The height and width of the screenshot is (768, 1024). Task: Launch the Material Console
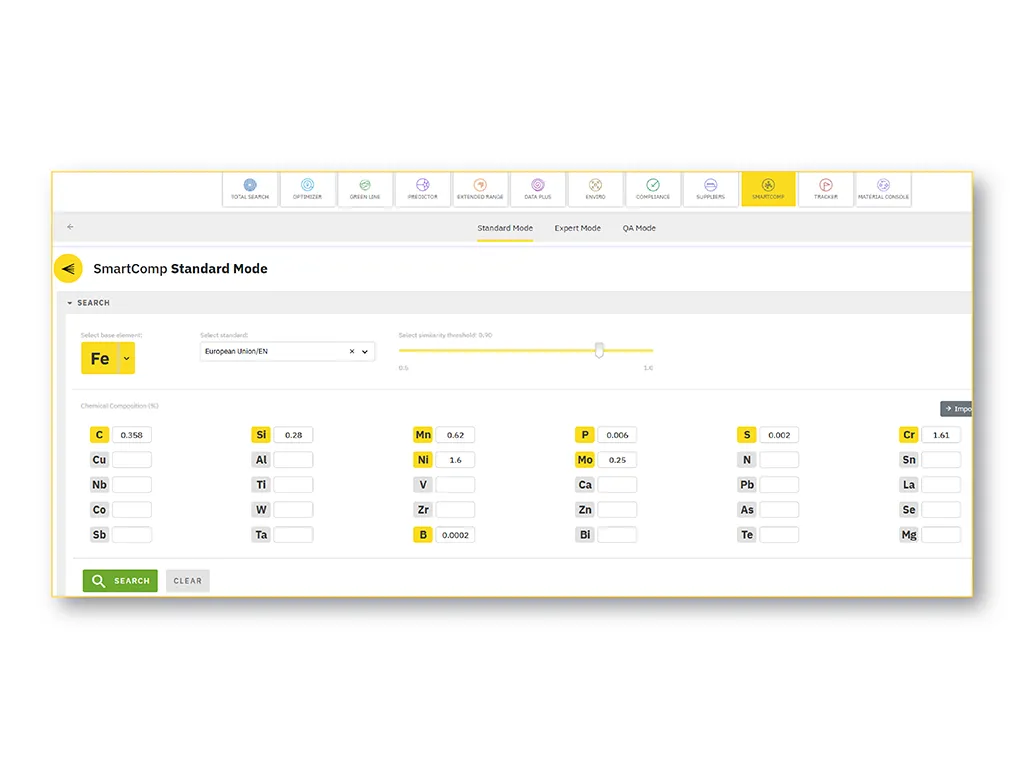(883, 189)
